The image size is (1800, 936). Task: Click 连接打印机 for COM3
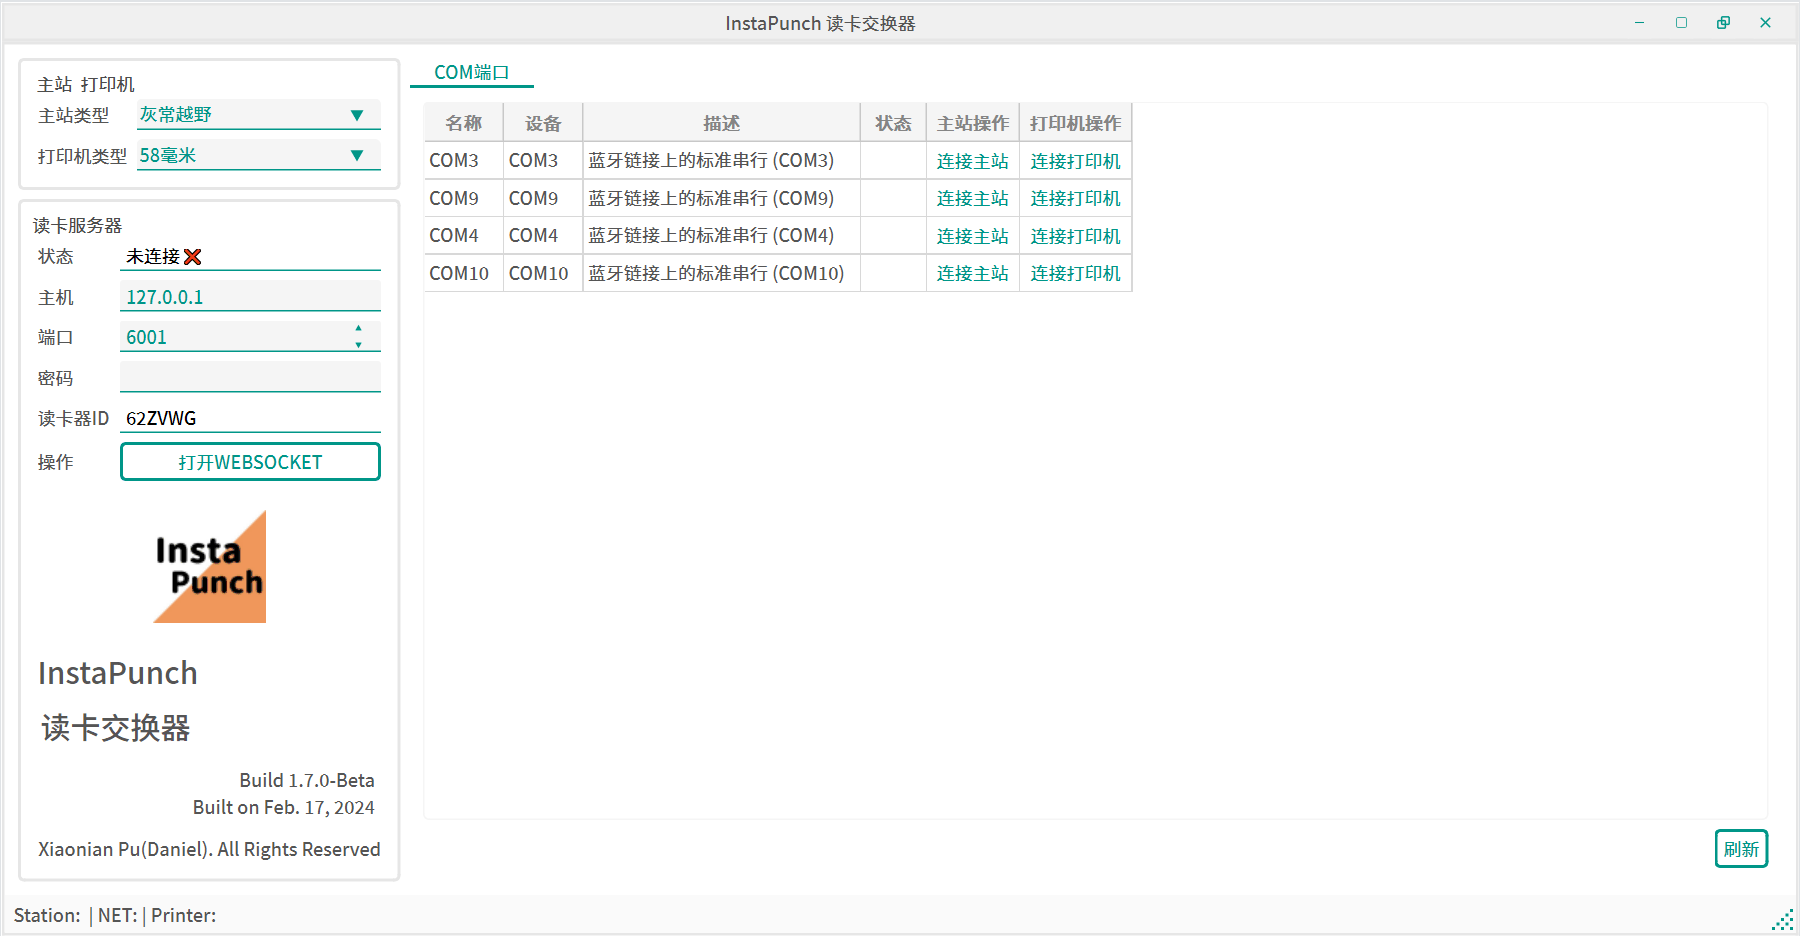(x=1075, y=161)
